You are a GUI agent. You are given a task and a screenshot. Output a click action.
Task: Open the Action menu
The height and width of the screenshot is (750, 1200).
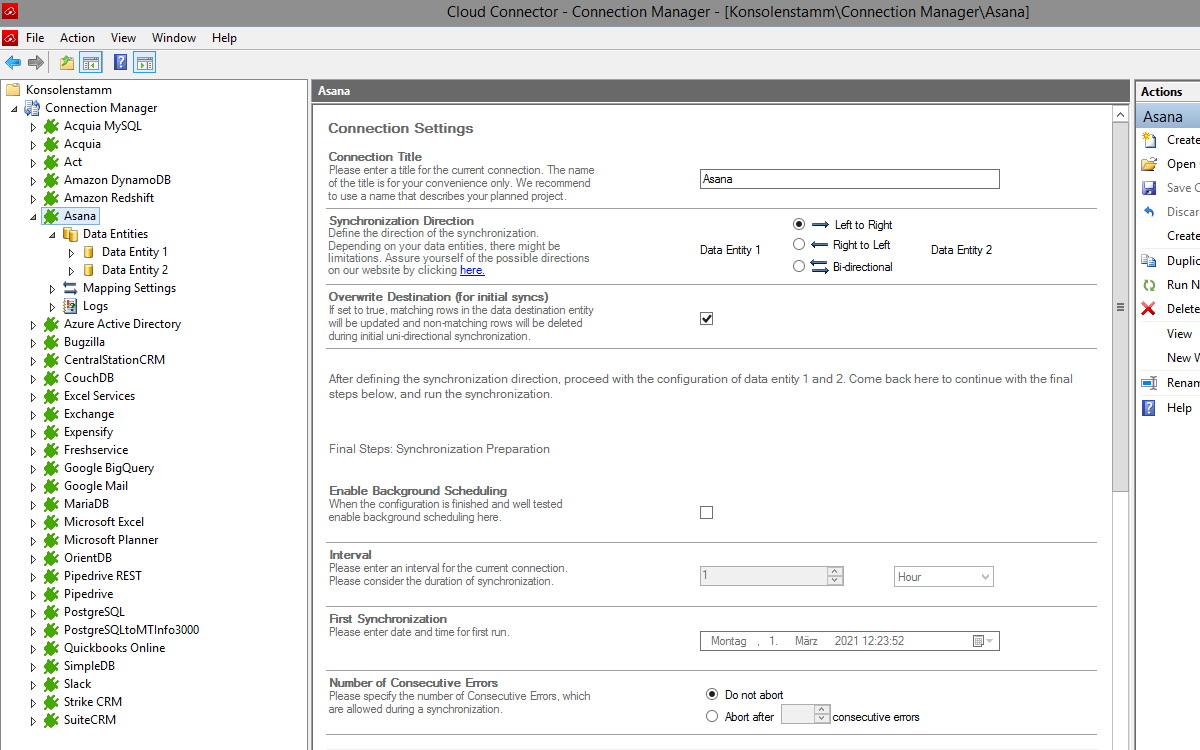[77, 38]
